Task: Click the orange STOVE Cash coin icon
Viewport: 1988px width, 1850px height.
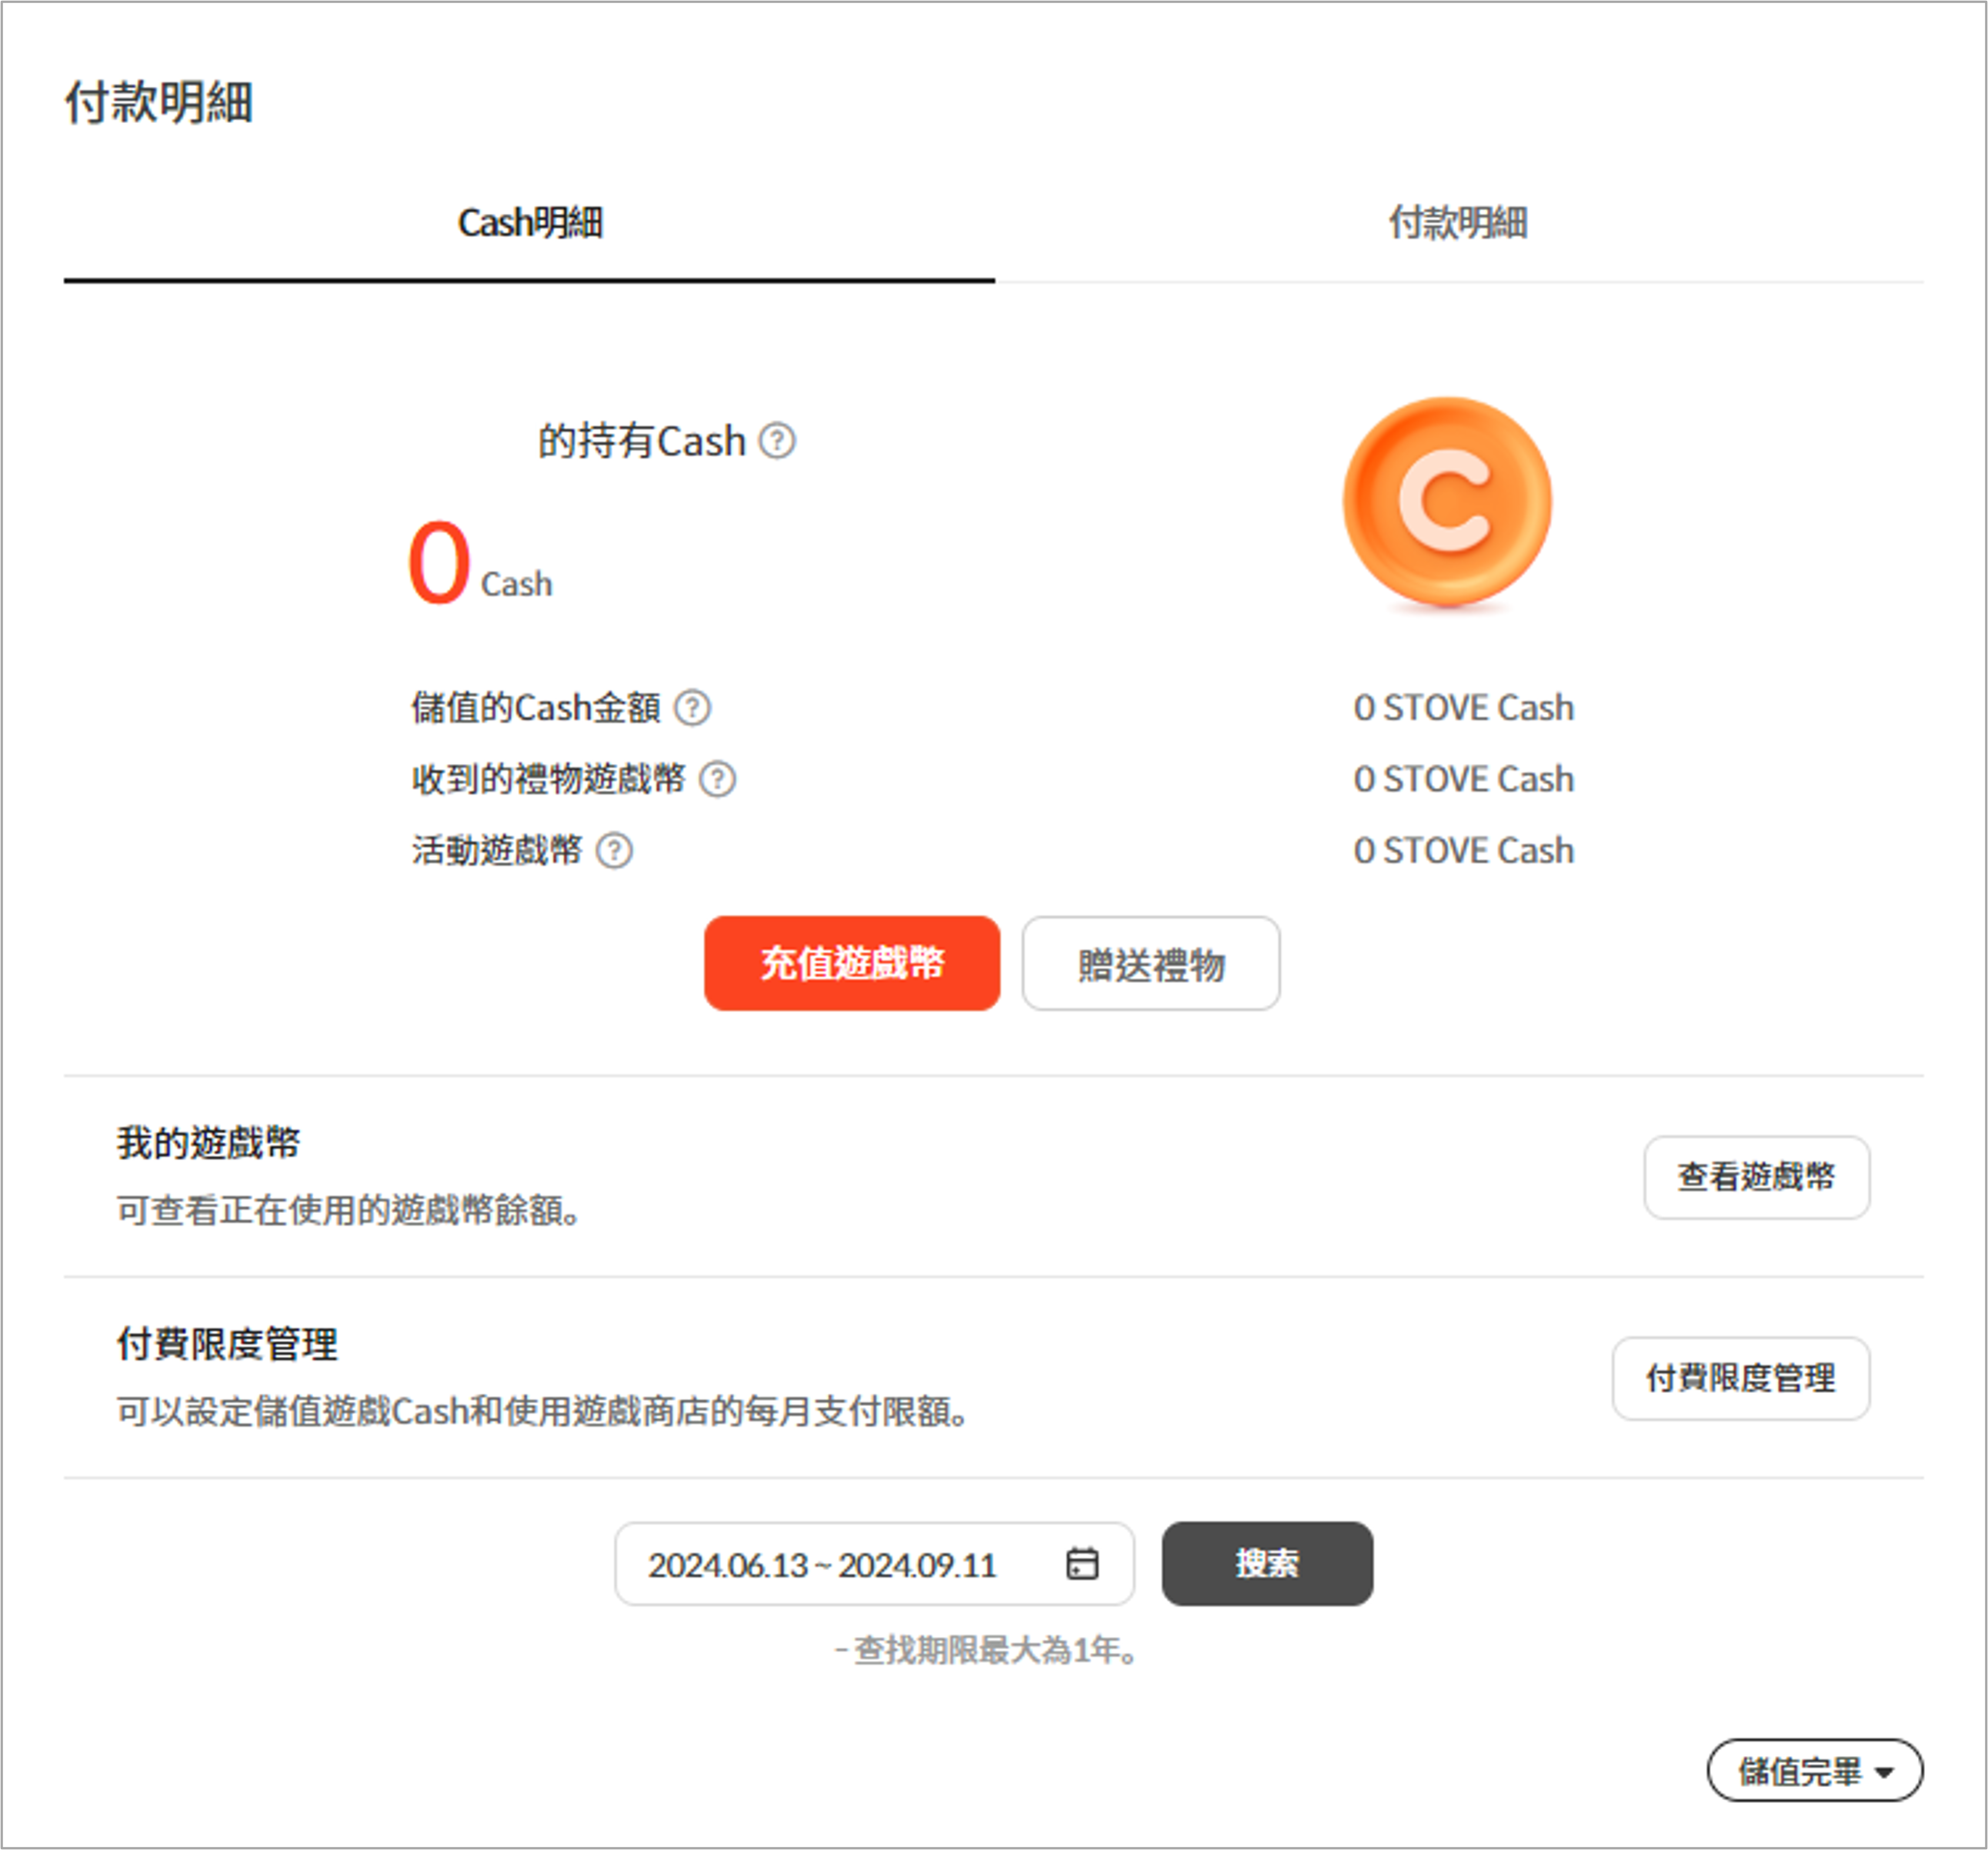Action: [1447, 502]
